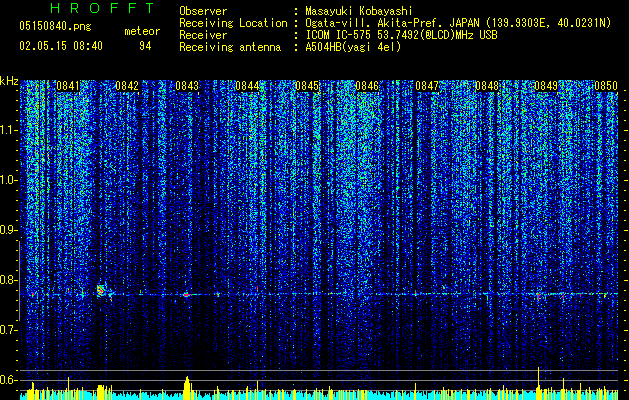
Task: Click the meteor count label
Action: point(142,31)
